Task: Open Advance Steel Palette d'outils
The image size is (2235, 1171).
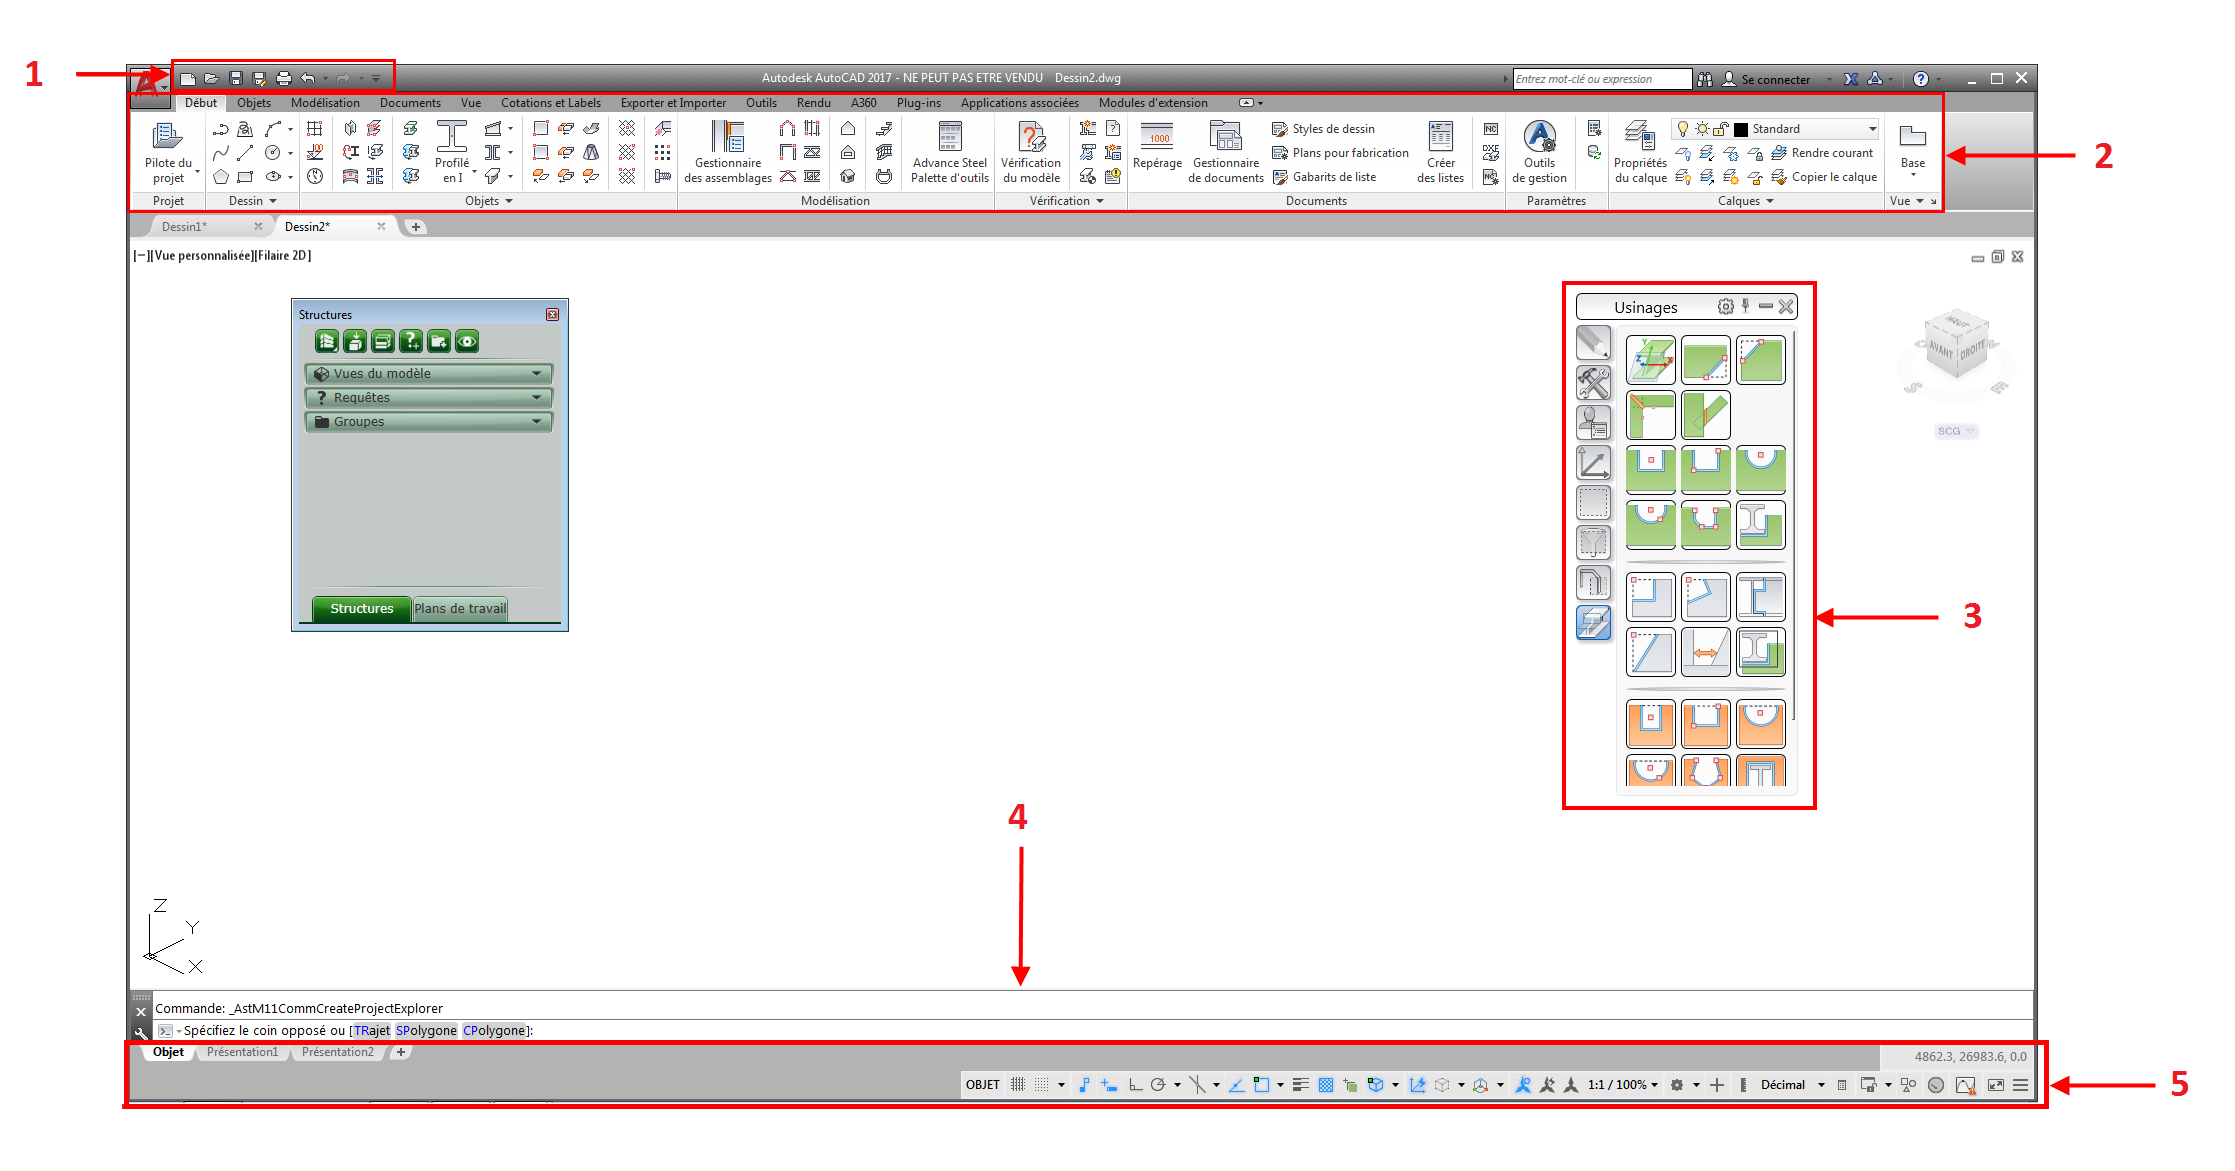Action: 949,137
